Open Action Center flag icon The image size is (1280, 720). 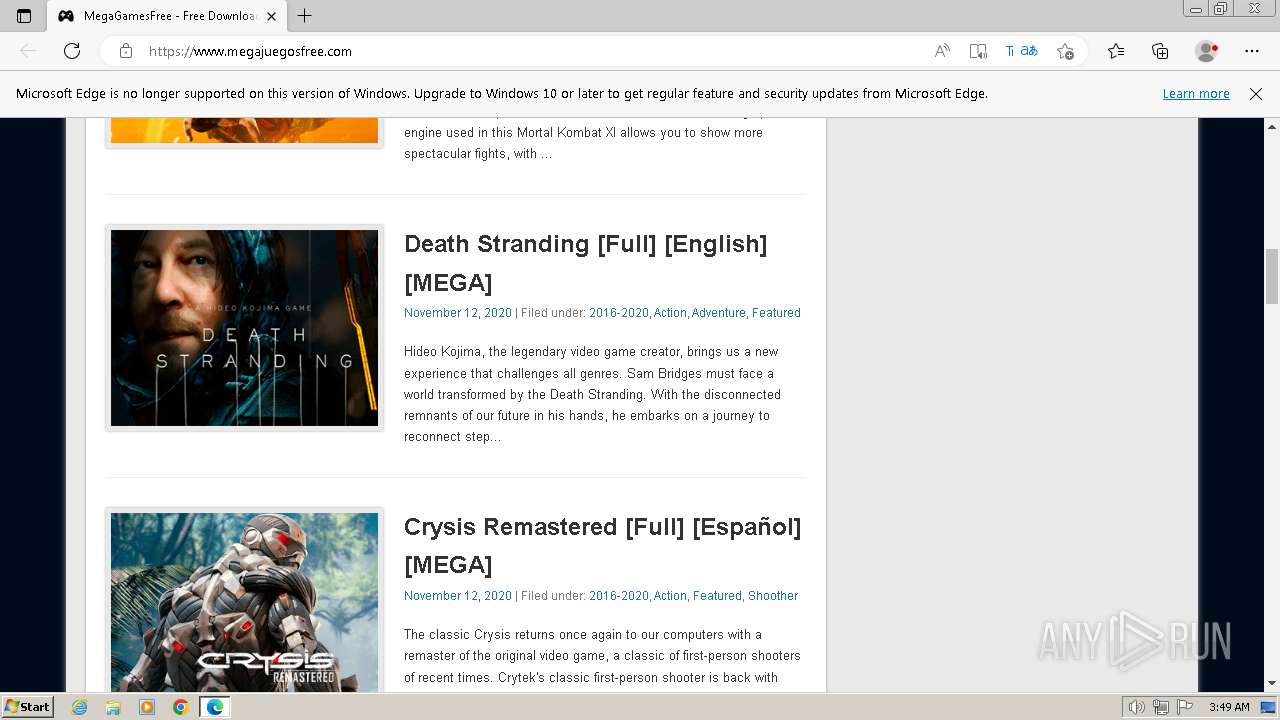1184,707
